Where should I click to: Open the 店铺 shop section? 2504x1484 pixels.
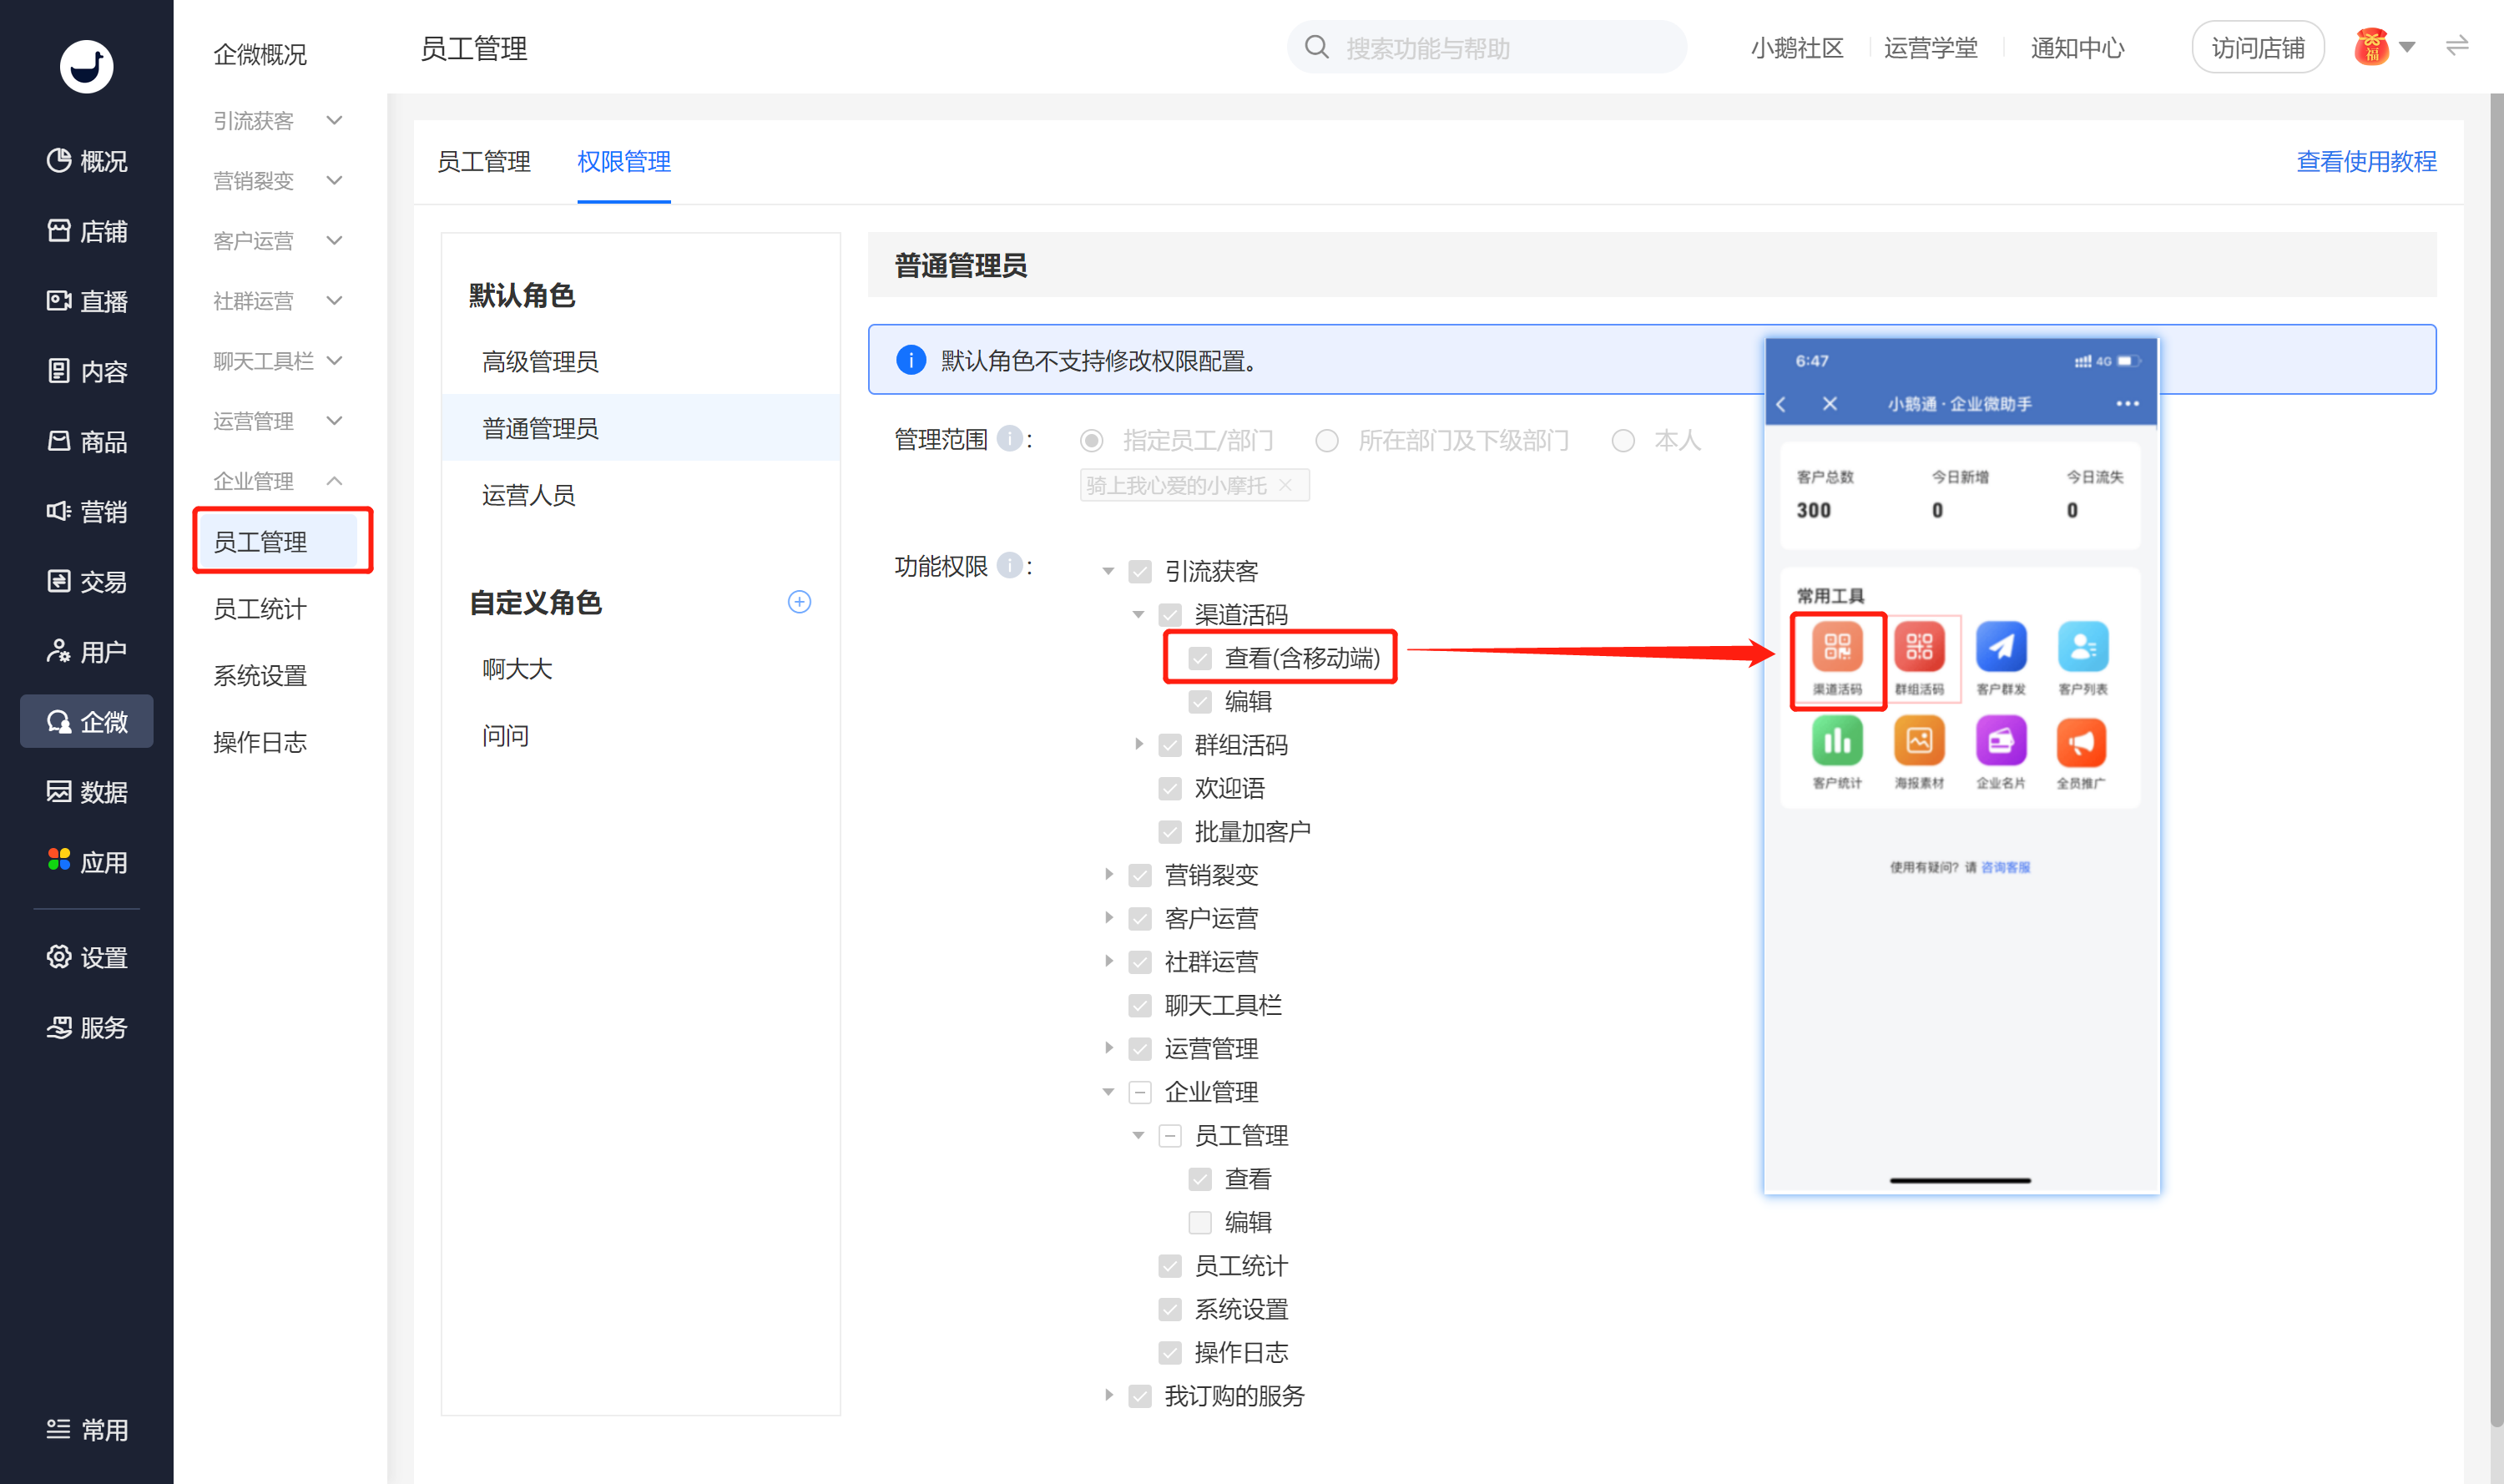87,231
